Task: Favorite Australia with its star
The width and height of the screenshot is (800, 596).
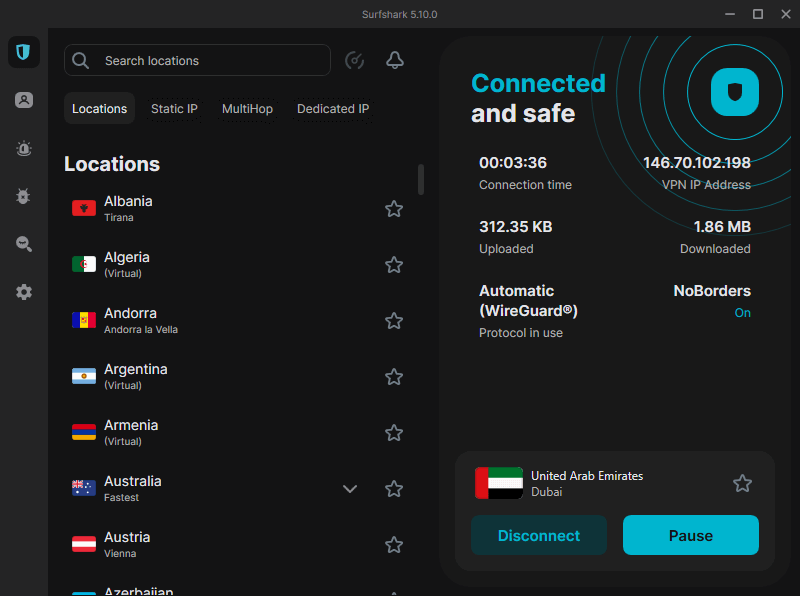Action: click(394, 489)
